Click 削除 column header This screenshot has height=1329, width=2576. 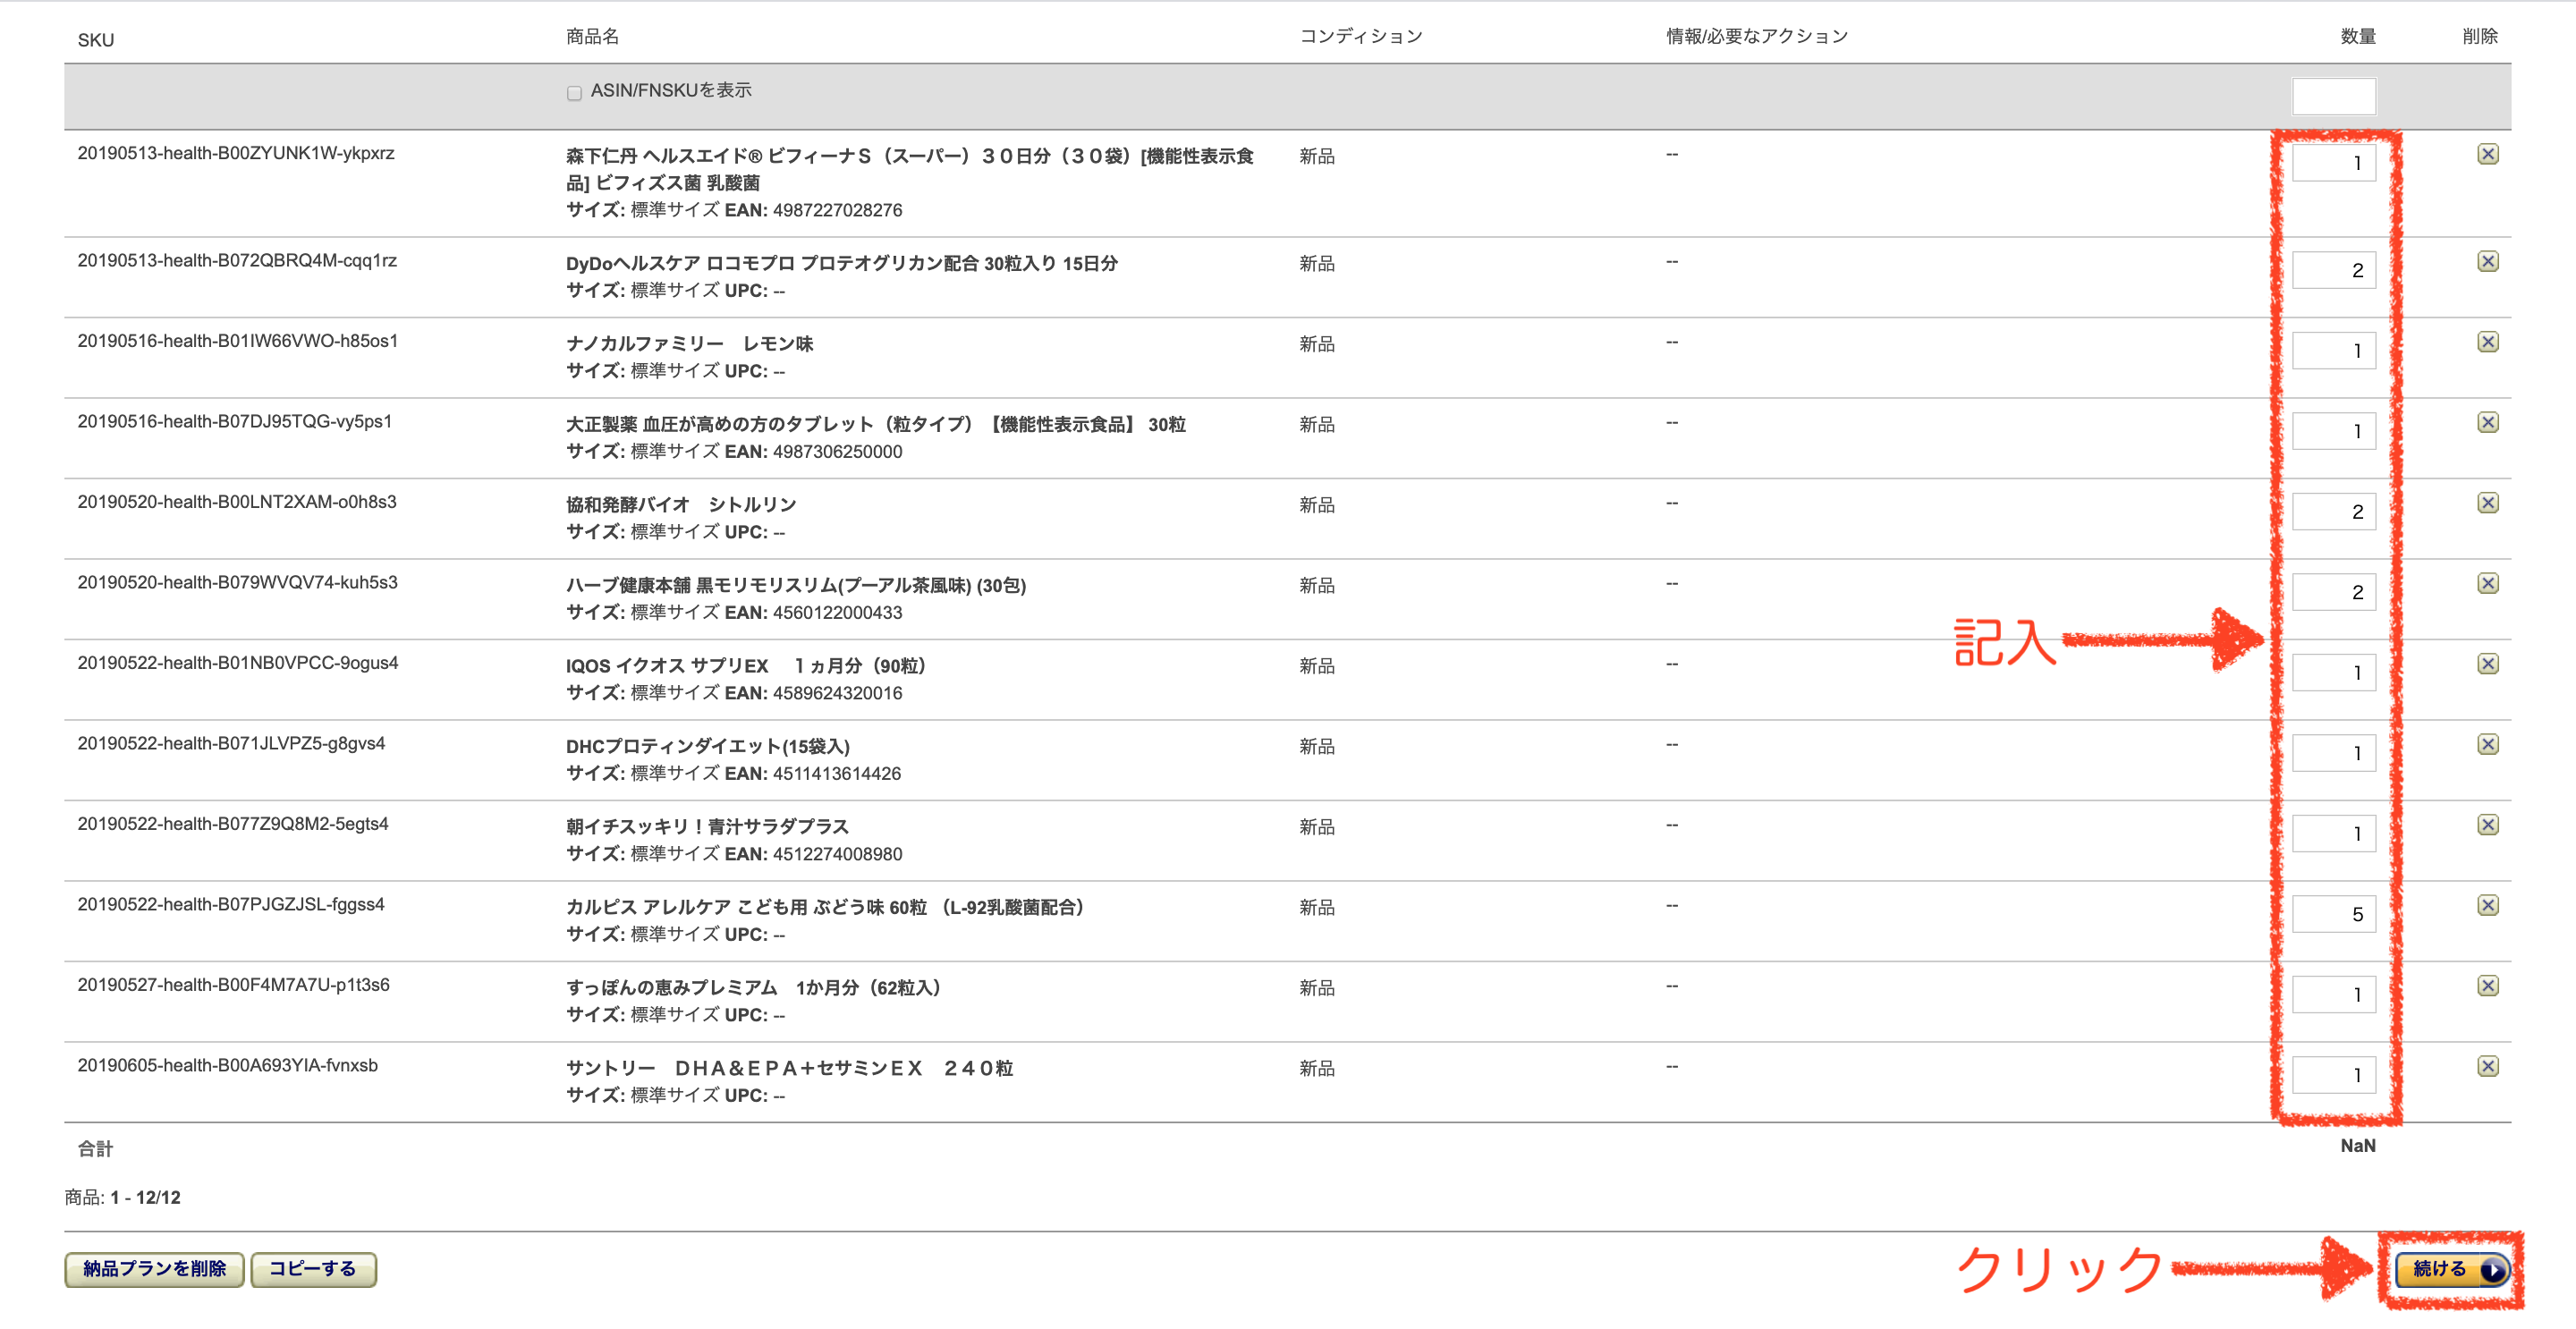click(x=2480, y=37)
